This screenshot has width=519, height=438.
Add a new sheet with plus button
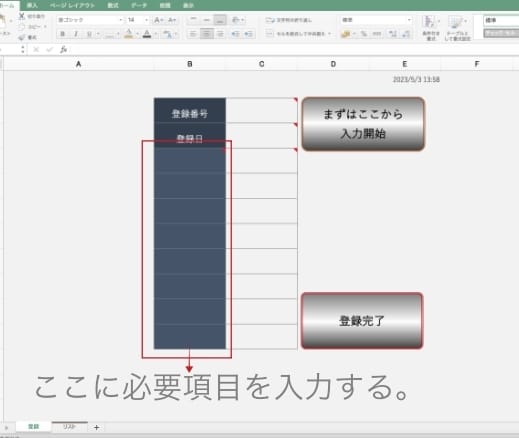click(96, 427)
